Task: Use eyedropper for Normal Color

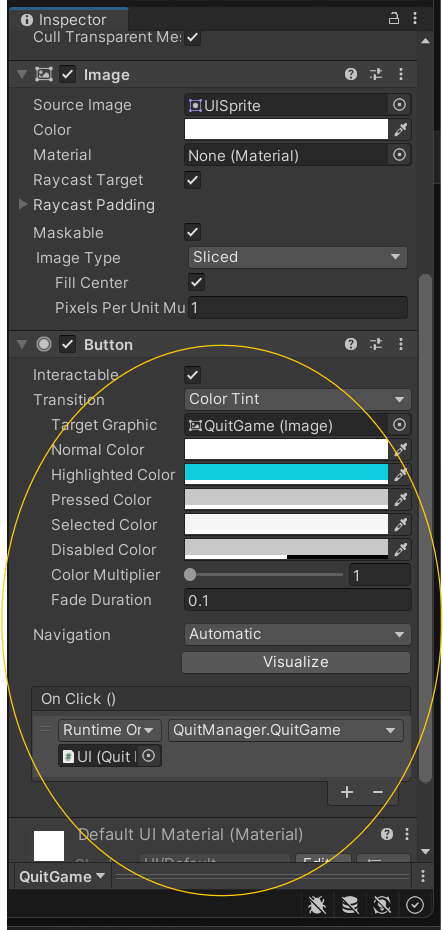Action: (x=401, y=450)
